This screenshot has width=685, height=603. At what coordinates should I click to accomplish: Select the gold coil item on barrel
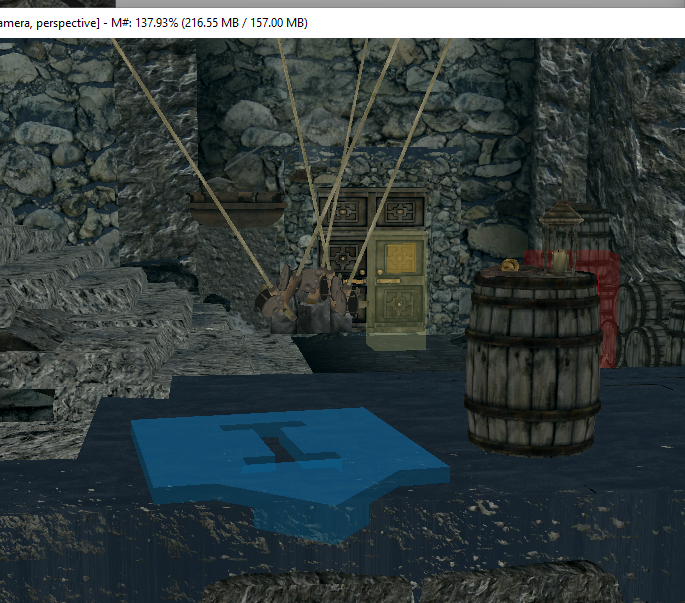click(510, 265)
